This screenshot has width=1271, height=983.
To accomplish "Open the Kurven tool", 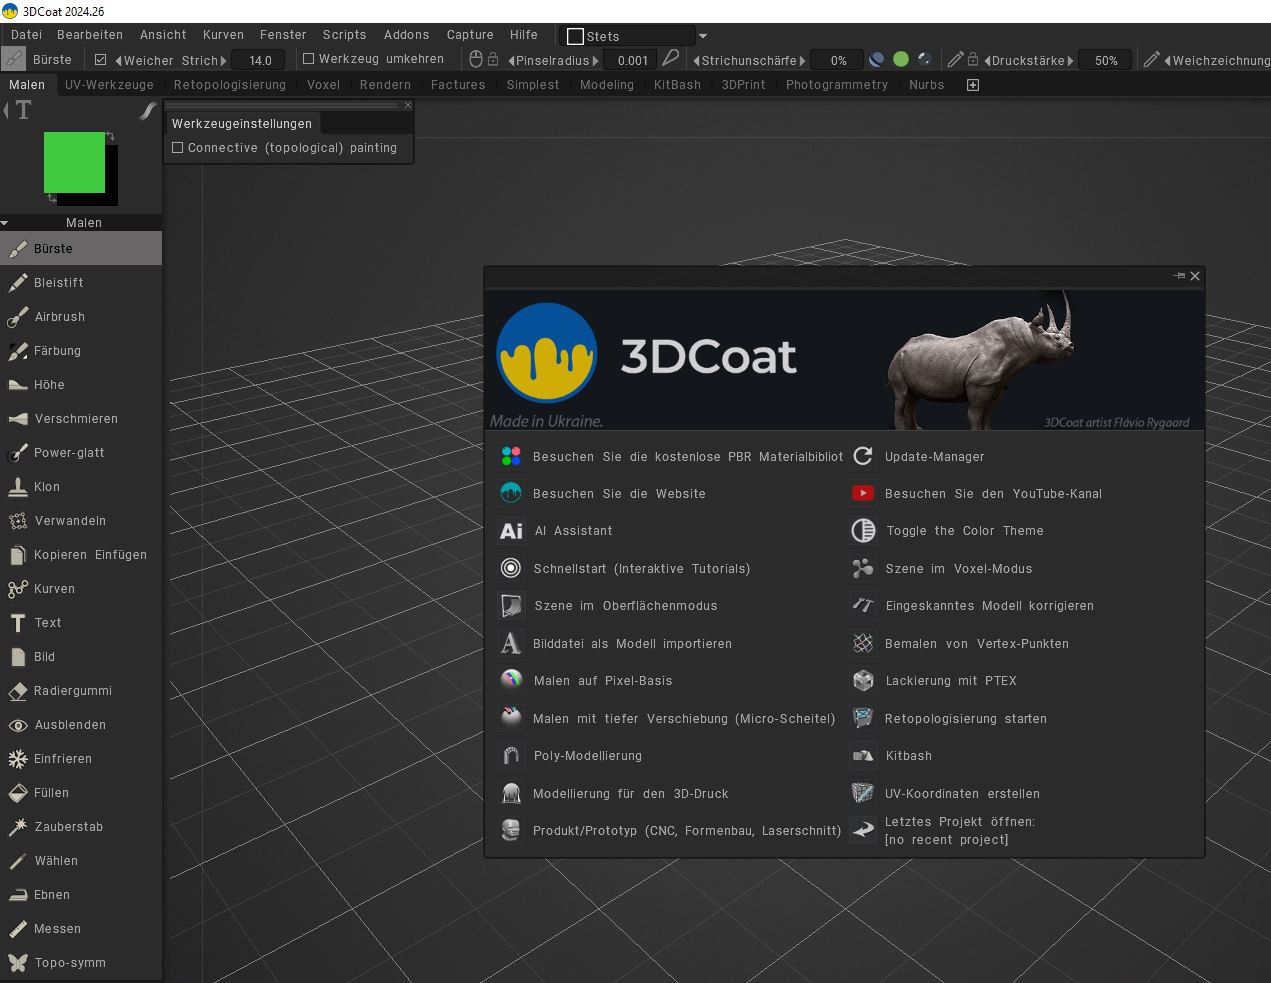I will (x=80, y=589).
